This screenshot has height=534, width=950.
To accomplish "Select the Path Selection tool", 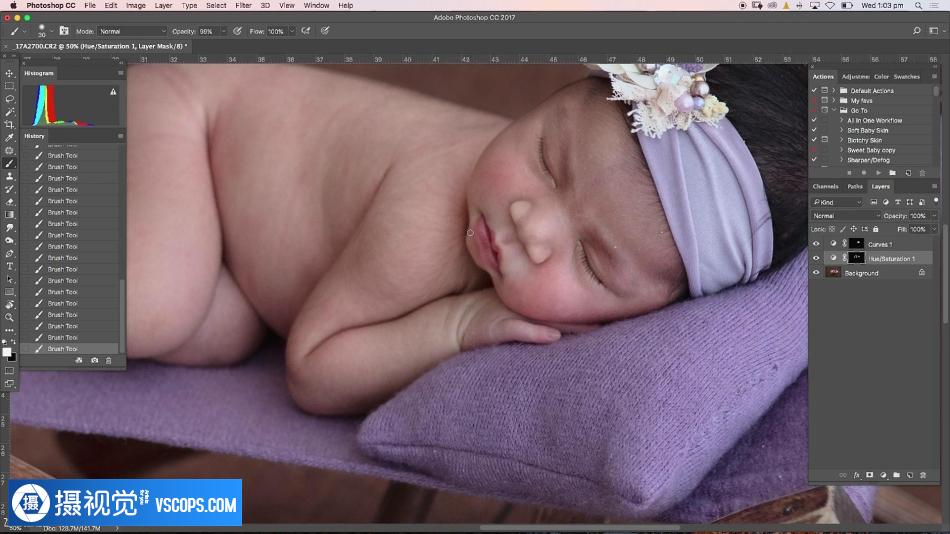I will [9, 279].
